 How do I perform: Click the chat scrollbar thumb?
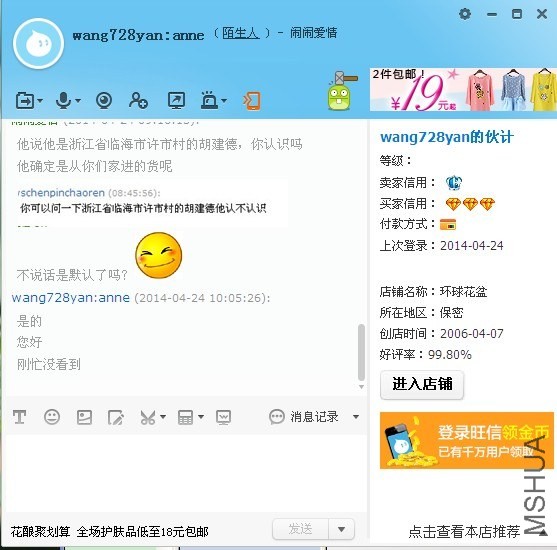click(361, 352)
